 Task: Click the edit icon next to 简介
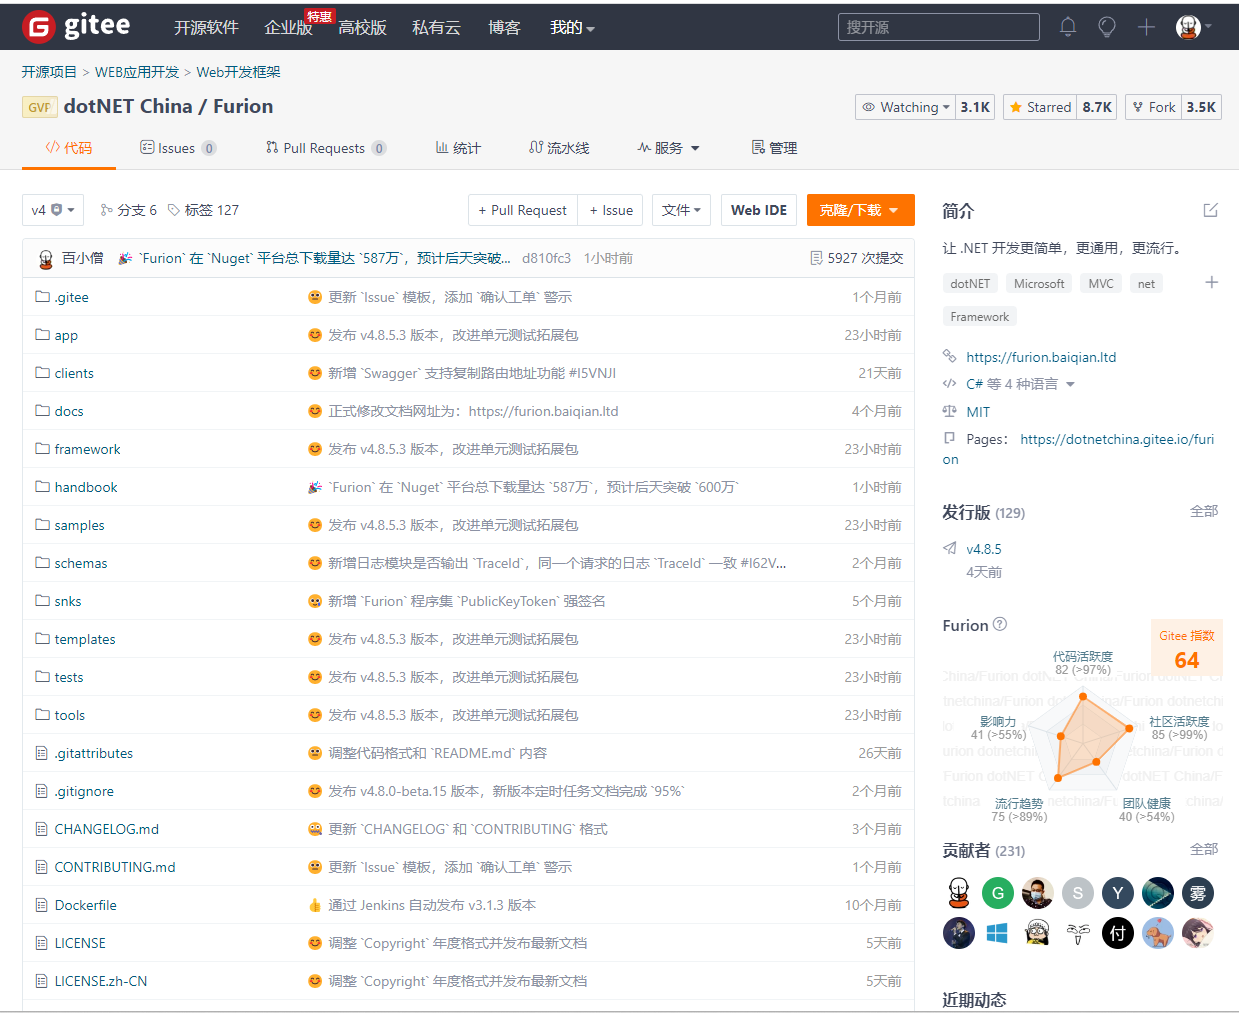click(x=1211, y=210)
